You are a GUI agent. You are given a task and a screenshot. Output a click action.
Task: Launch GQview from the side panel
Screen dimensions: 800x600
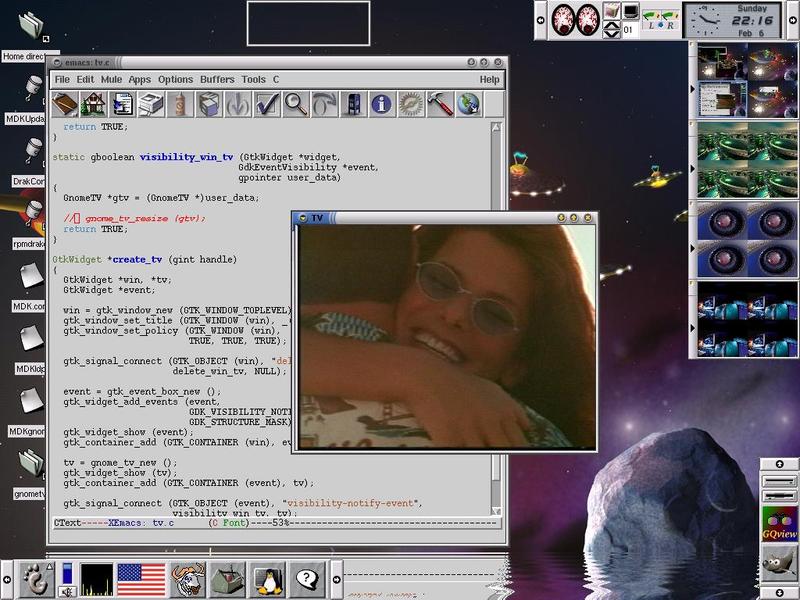(779, 525)
